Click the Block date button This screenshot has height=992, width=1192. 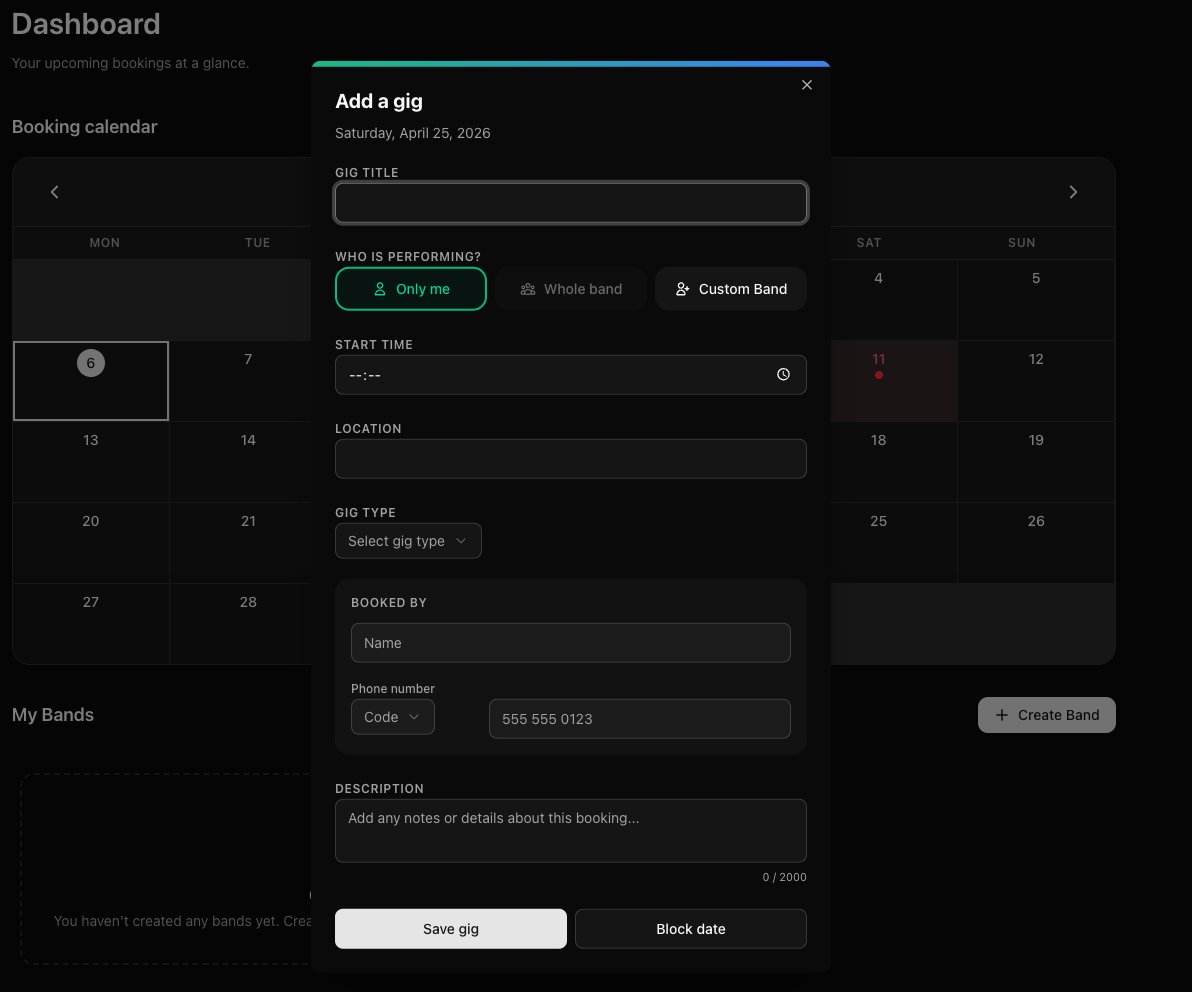click(691, 929)
